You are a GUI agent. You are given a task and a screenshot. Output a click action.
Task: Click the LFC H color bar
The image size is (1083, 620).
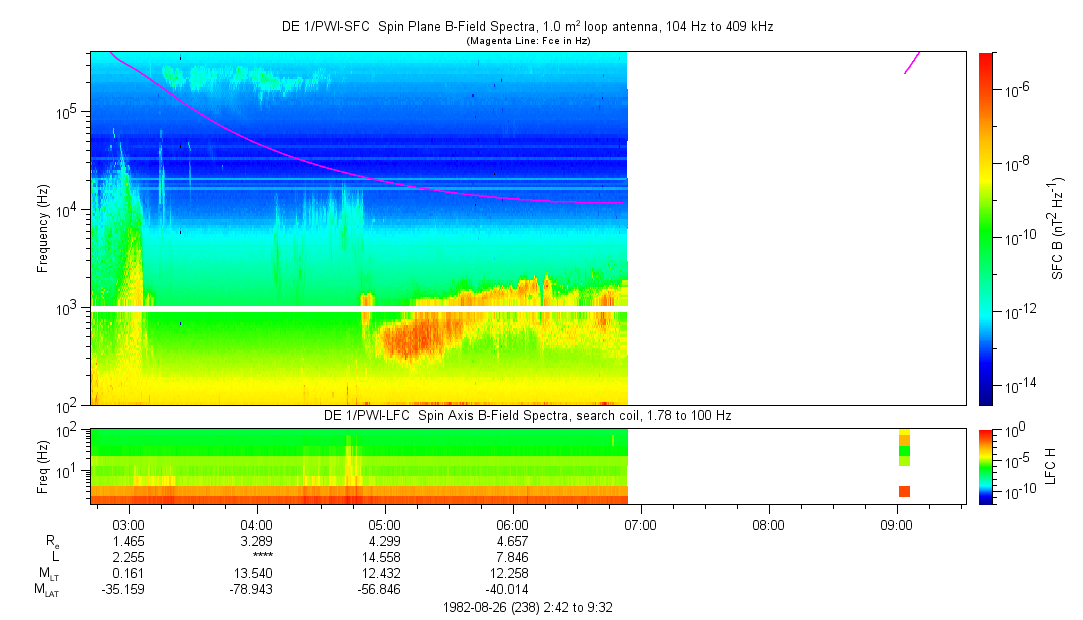(986, 465)
